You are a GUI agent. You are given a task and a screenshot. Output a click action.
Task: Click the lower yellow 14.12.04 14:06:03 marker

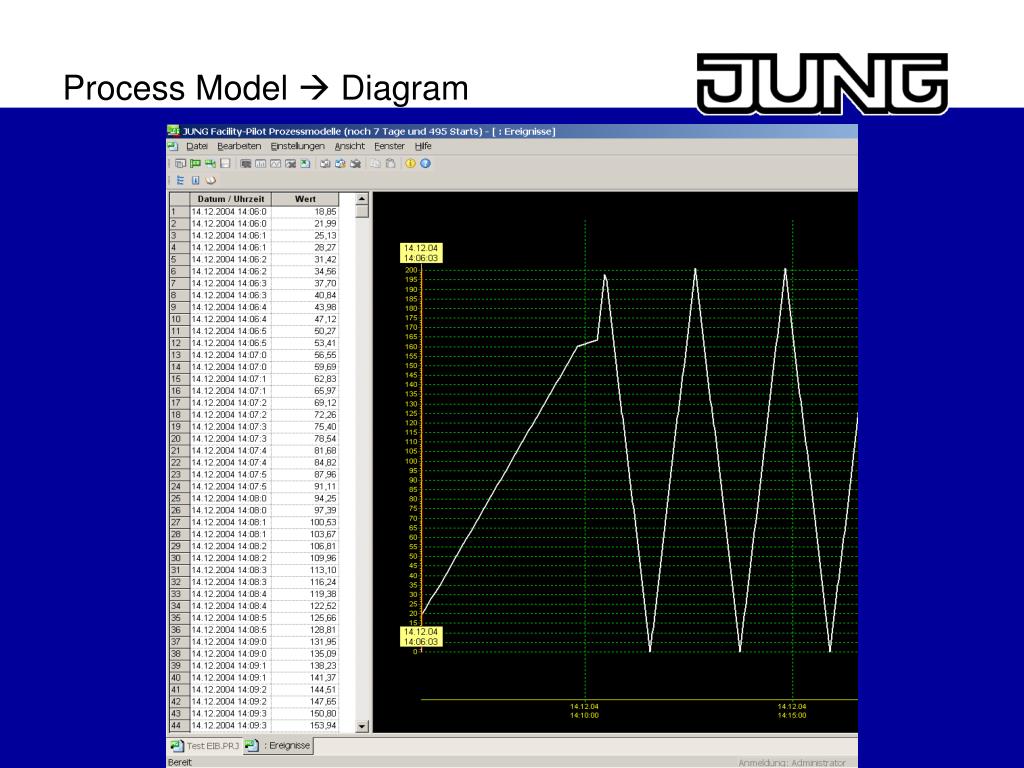[421, 637]
